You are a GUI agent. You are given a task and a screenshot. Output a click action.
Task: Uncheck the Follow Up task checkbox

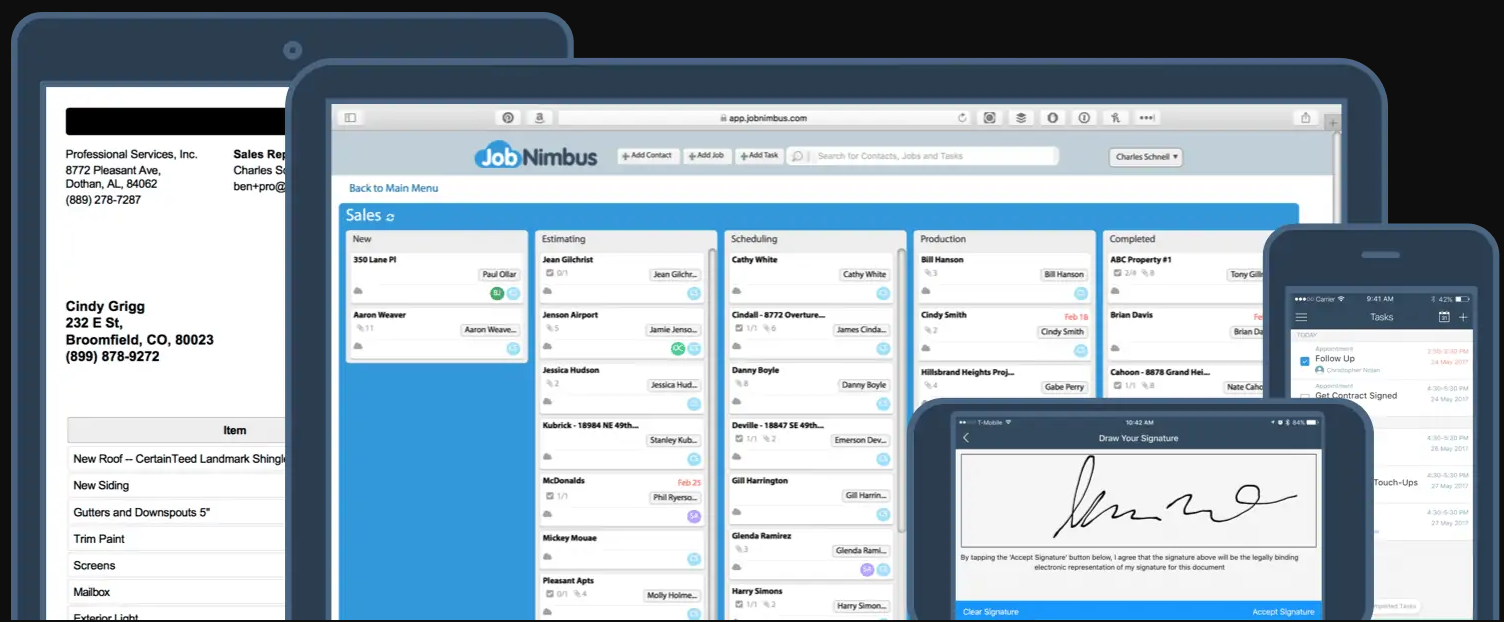point(1305,361)
